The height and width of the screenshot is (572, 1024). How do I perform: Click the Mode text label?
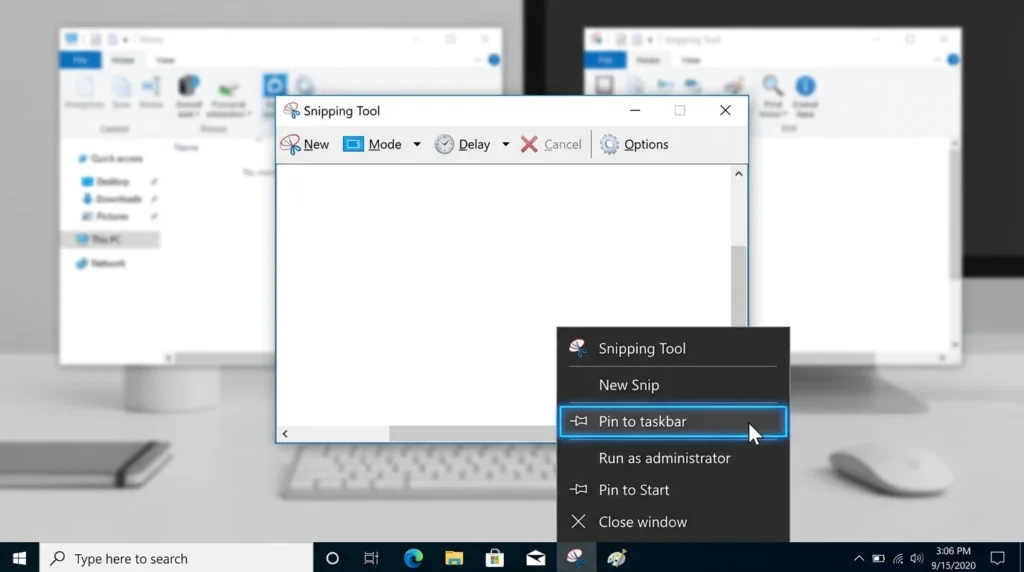385,144
